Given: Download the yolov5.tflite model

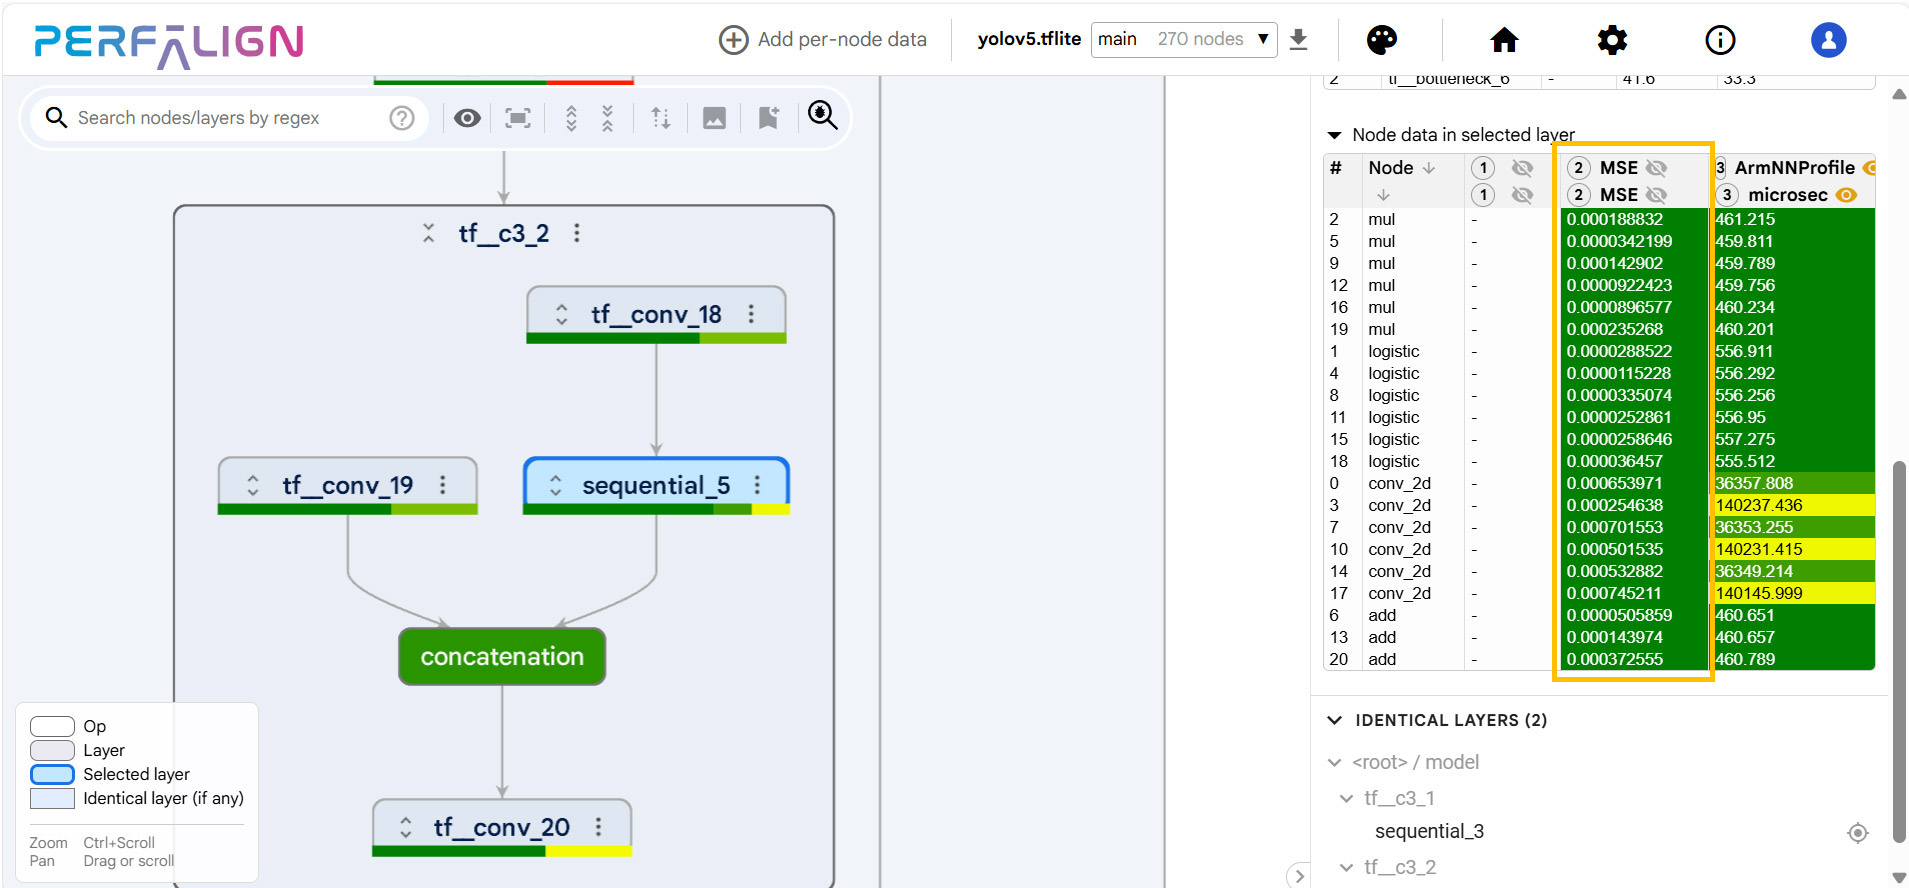Looking at the screenshot, I should pos(1298,39).
